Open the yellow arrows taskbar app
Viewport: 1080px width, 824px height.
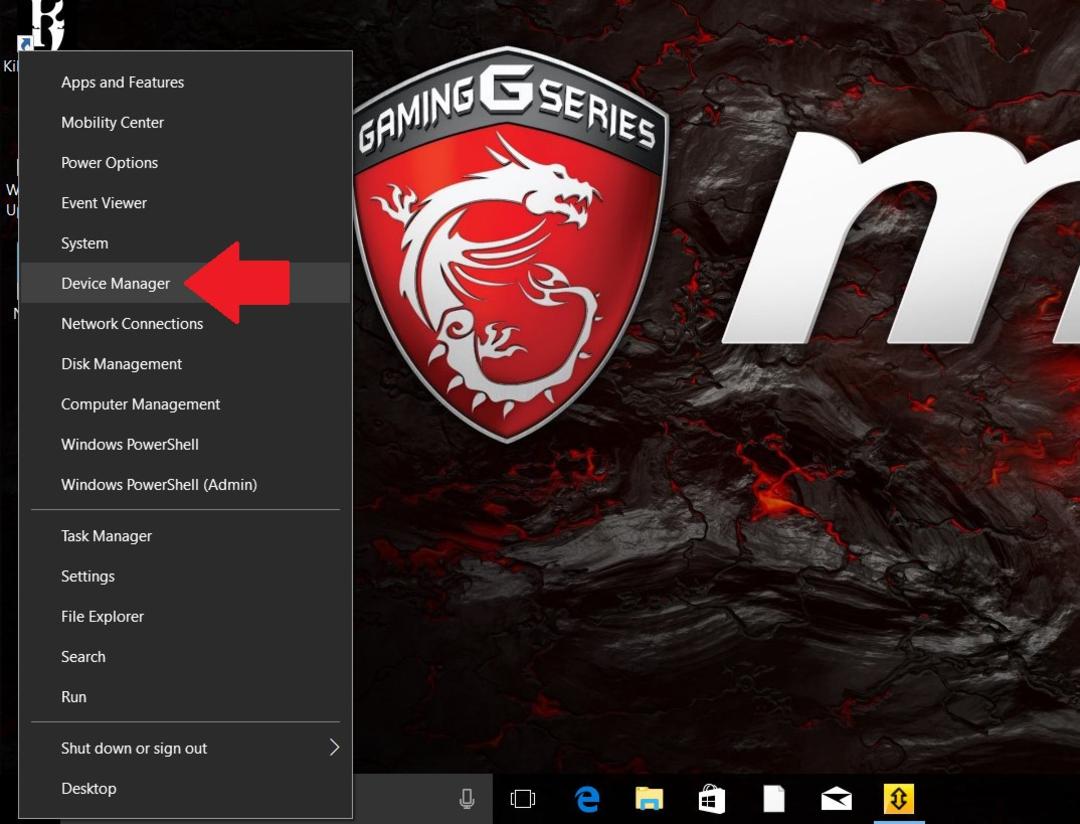click(x=899, y=799)
